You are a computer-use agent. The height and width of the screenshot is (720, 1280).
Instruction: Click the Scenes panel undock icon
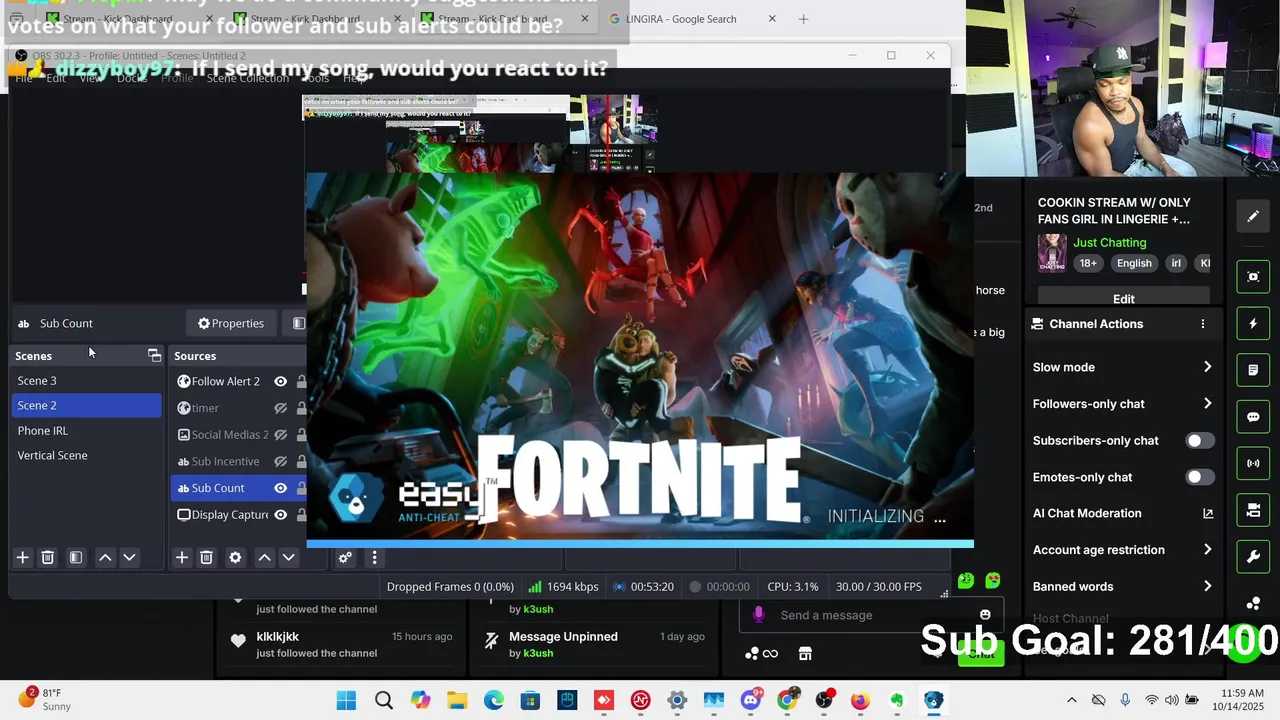pos(154,355)
